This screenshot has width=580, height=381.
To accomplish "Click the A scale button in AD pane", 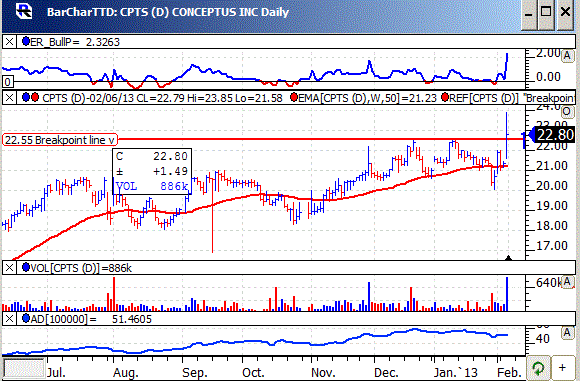I will coord(567,333).
